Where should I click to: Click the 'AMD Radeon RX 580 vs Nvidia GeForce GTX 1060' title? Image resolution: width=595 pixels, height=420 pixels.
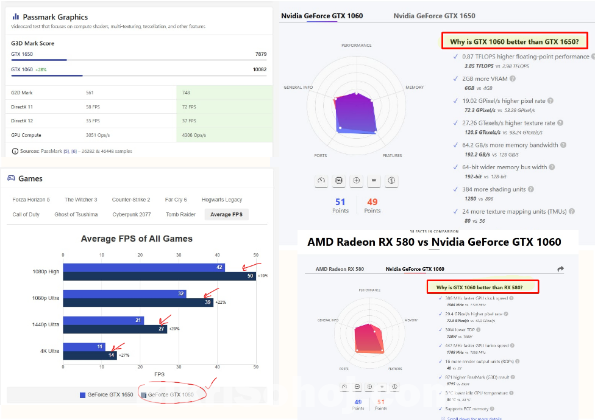(434, 242)
